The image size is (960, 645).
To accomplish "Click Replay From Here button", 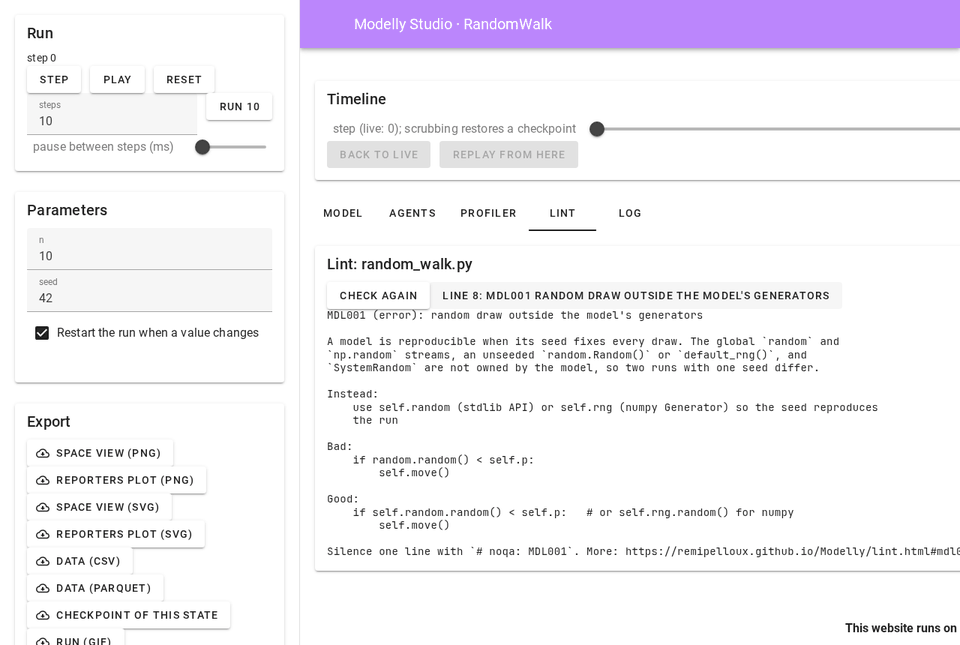I will pos(509,155).
